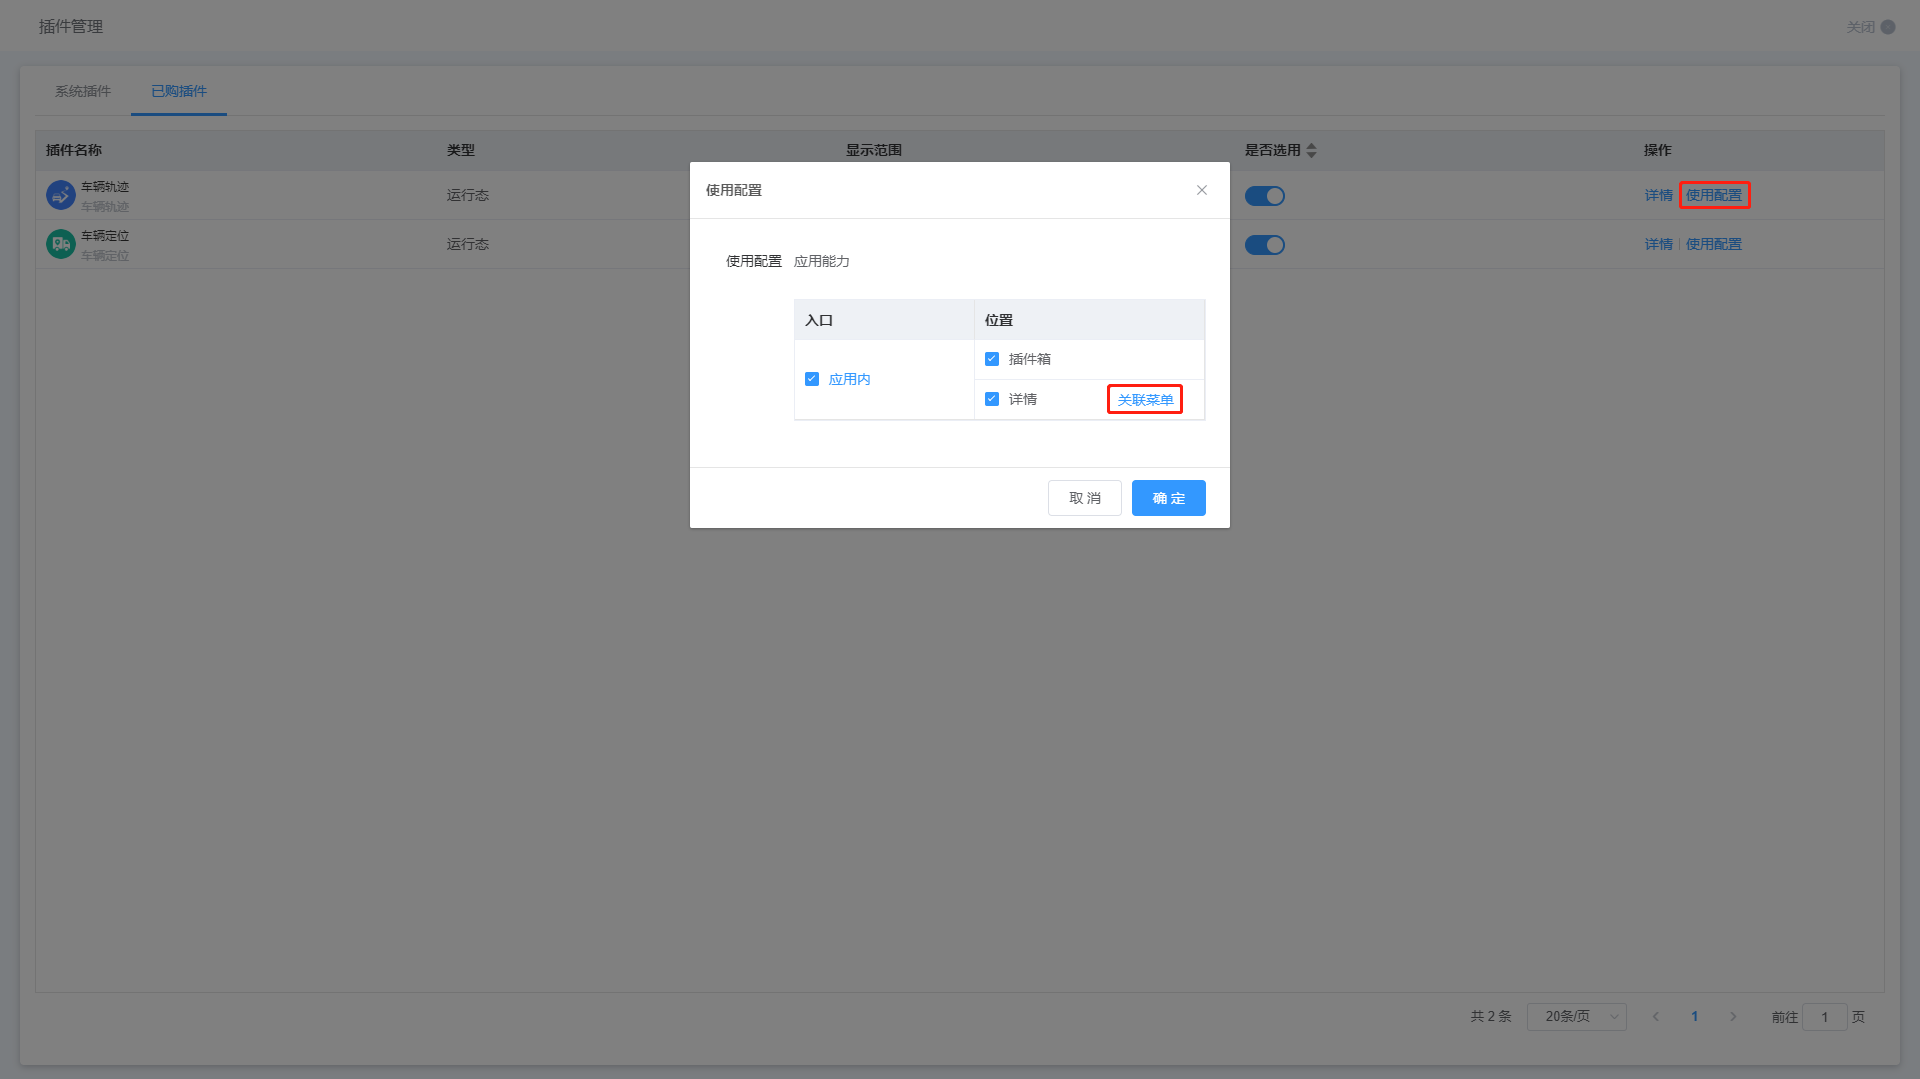Click 运行态 in the 车辆轨迹 row
Viewport: 1920px width, 1079px height.
click(x=468, y=195)
